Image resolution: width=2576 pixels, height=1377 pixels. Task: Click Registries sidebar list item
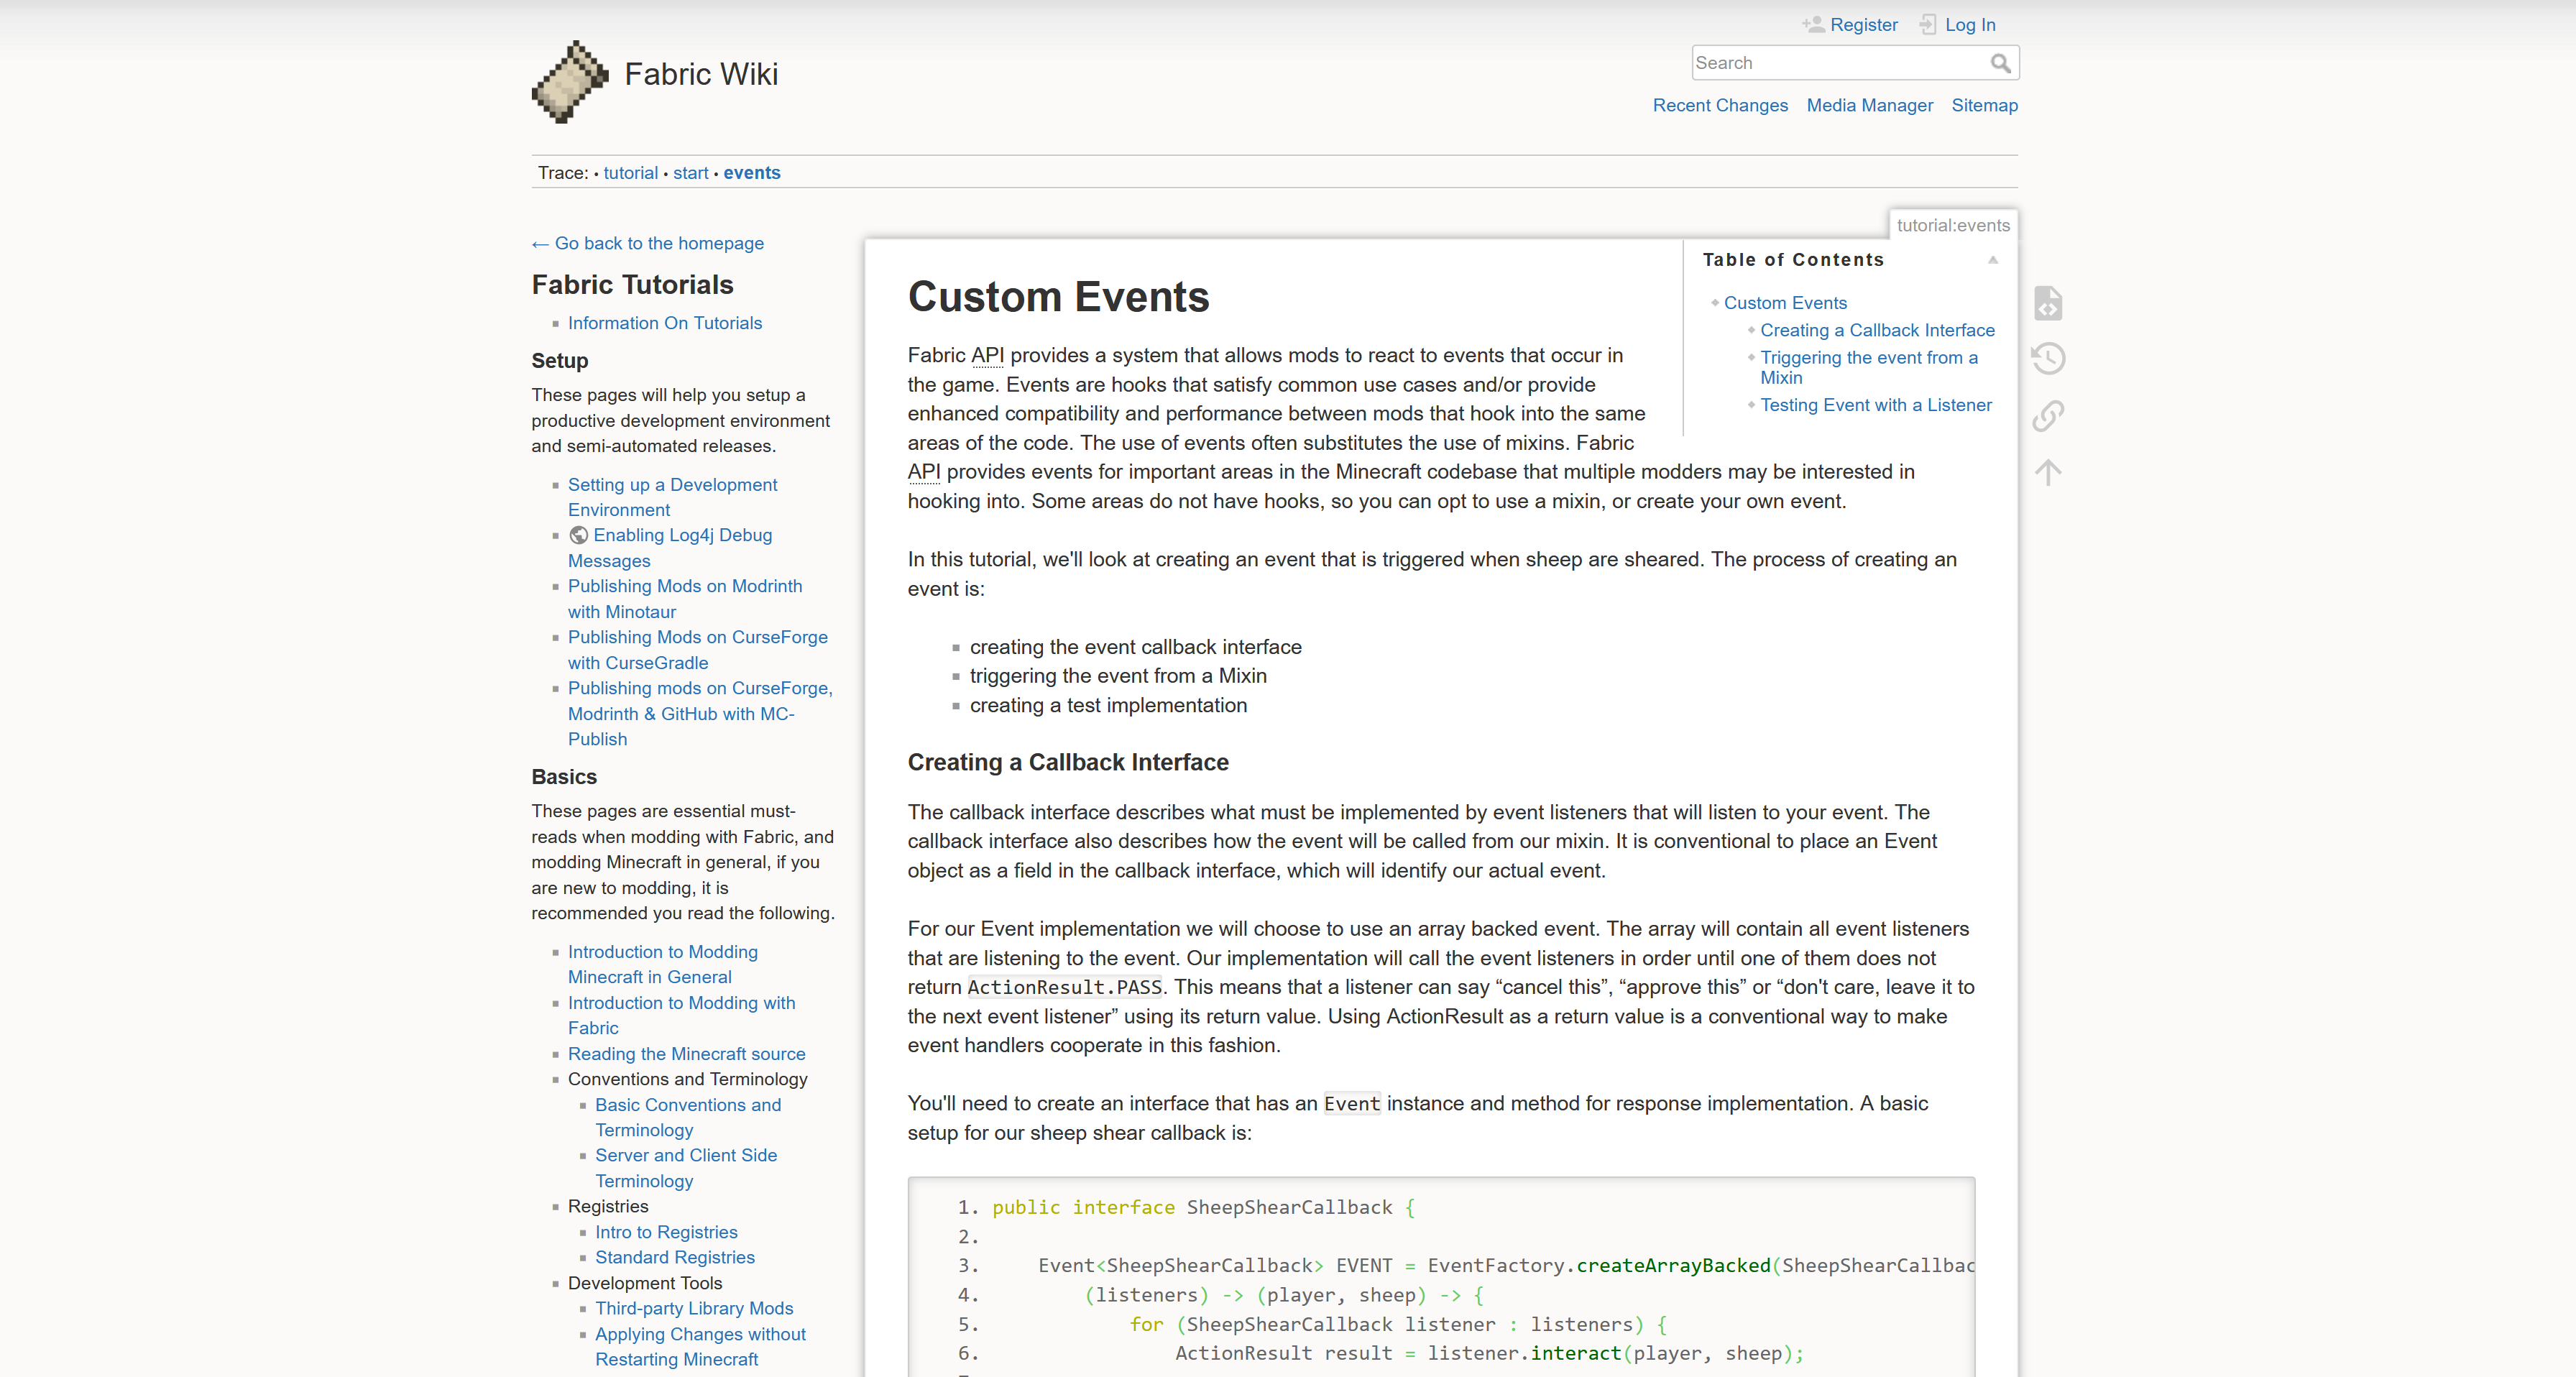608,1206
